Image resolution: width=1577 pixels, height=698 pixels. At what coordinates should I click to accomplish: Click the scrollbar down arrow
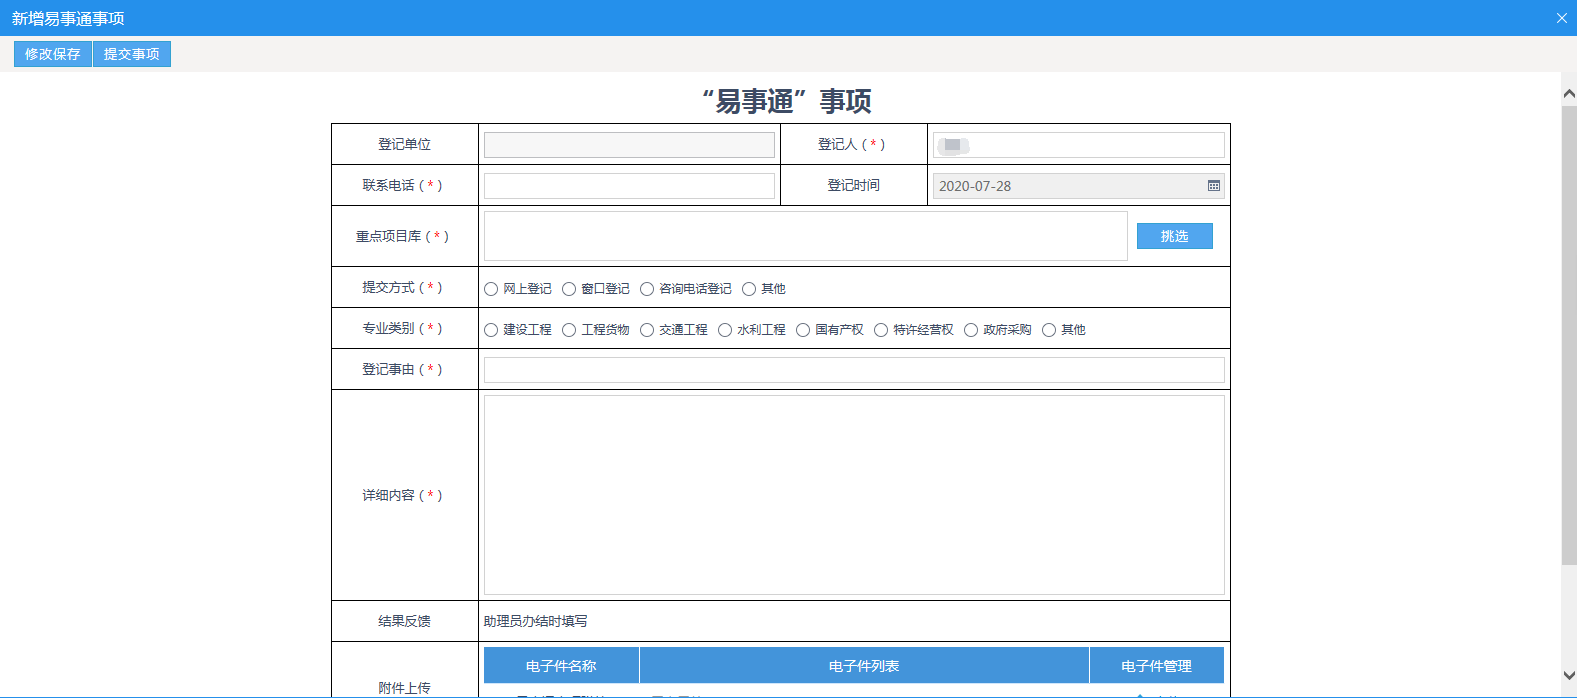point(1568,676)
